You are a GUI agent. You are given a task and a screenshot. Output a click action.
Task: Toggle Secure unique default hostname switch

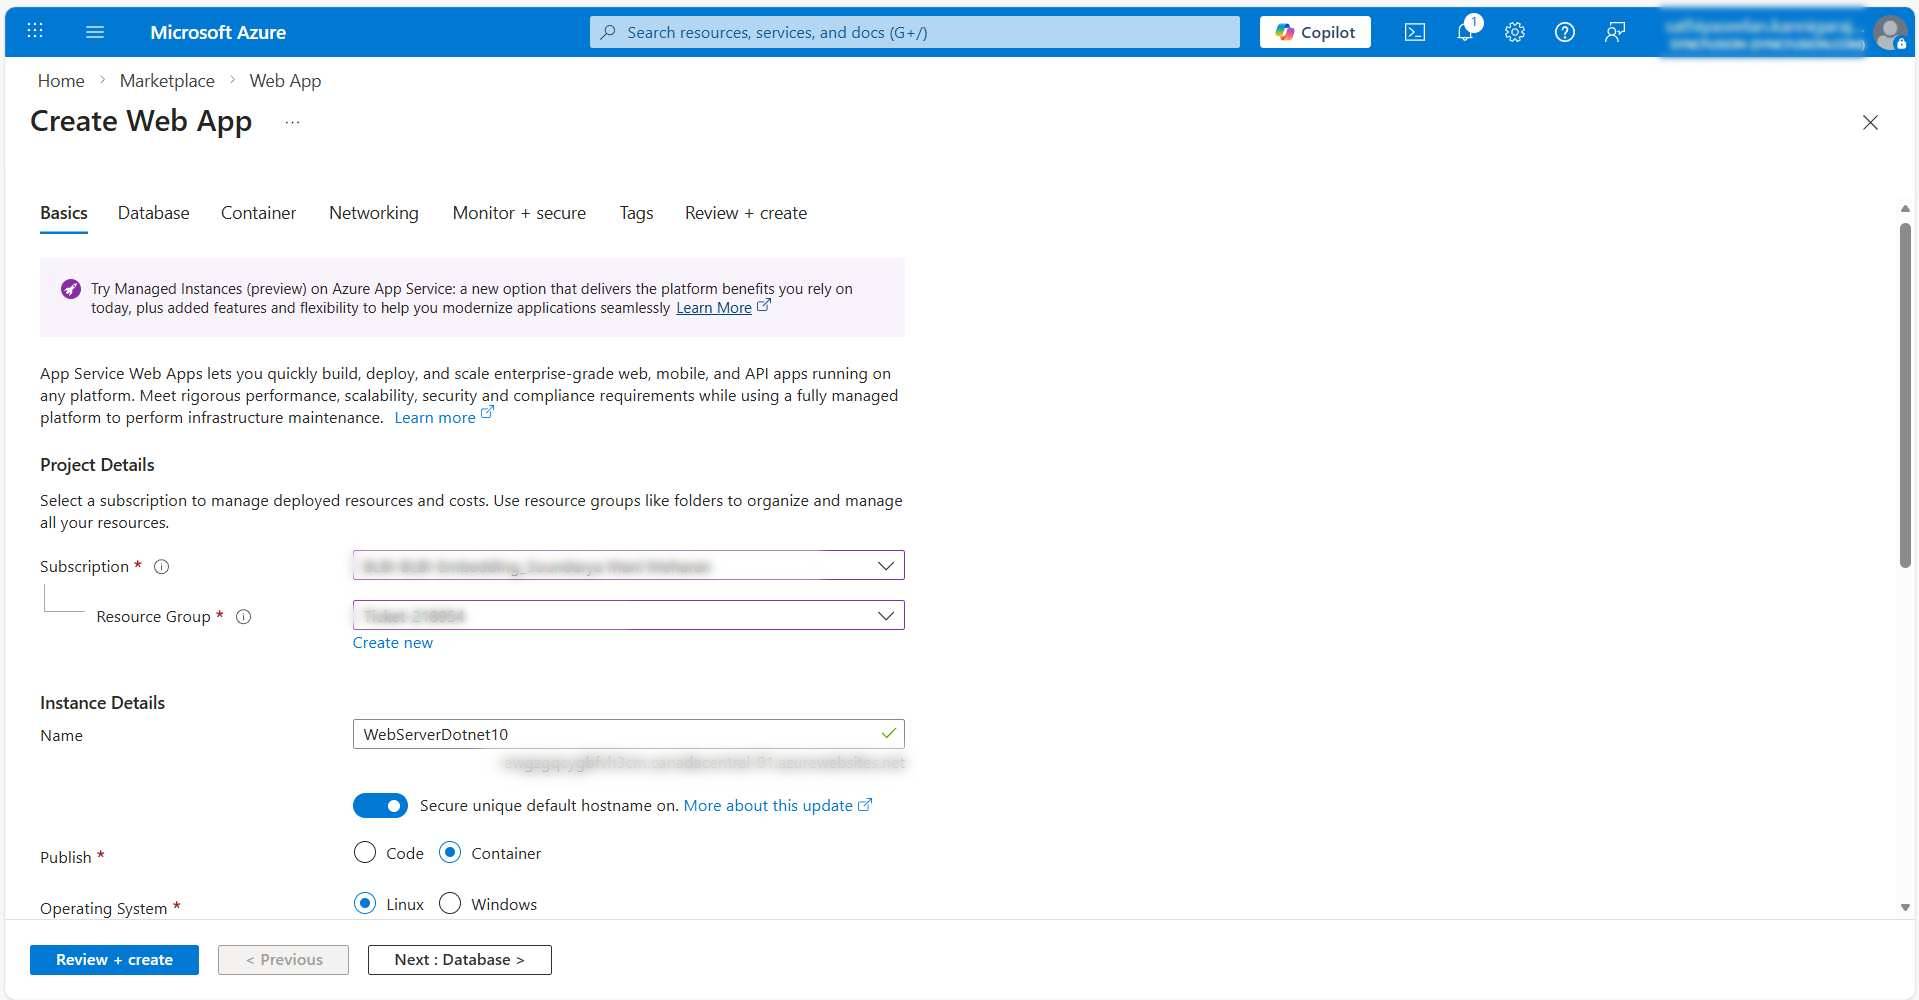(x=380, y=805)
